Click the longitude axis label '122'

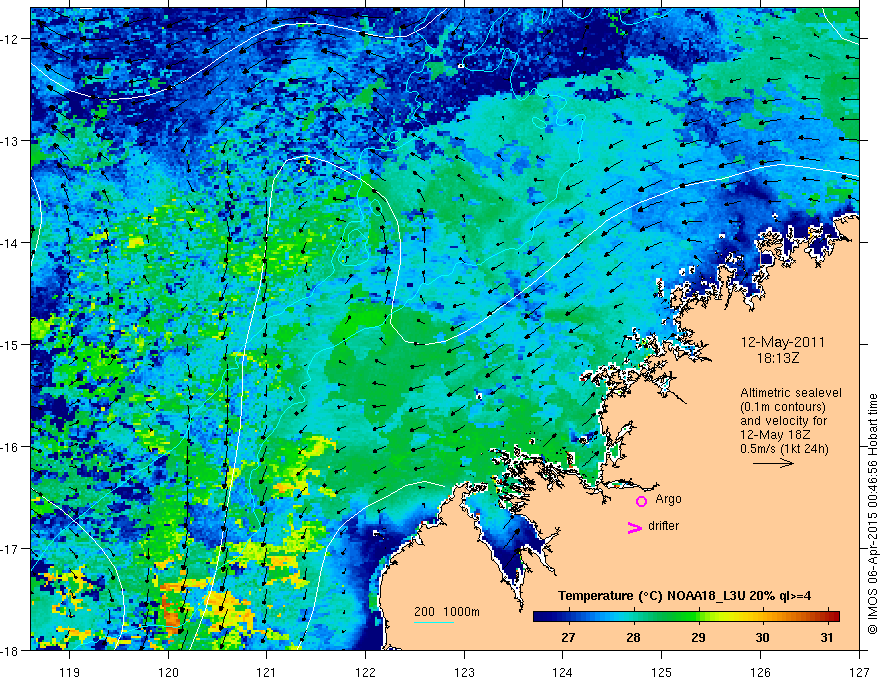tap(365, 672)
